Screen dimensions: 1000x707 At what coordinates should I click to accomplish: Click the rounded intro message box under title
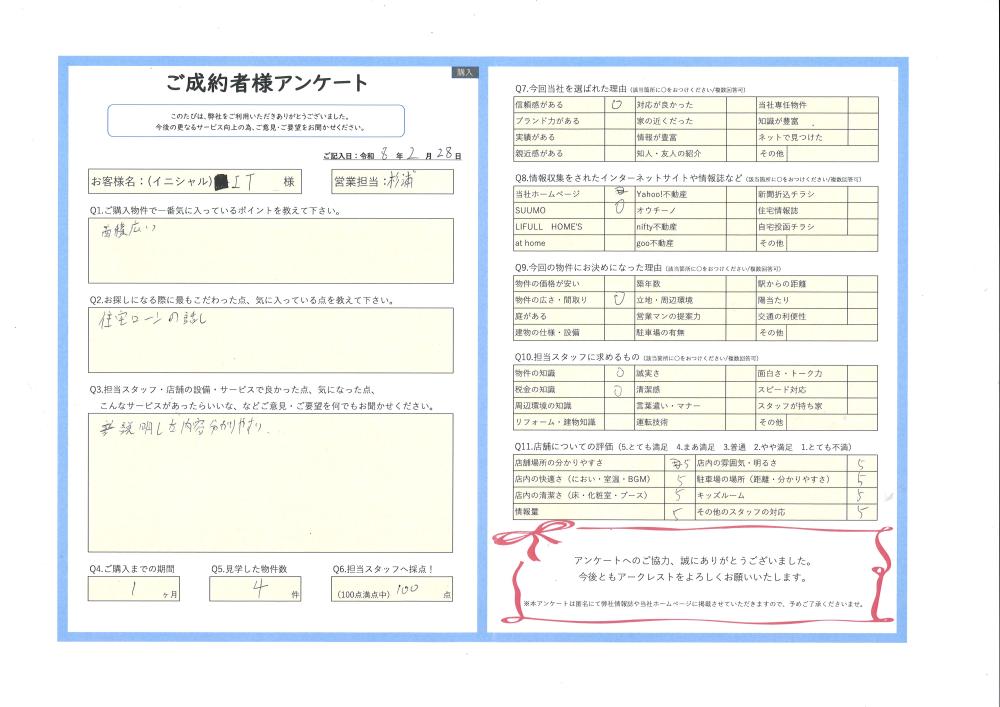(x=256, y=121)
